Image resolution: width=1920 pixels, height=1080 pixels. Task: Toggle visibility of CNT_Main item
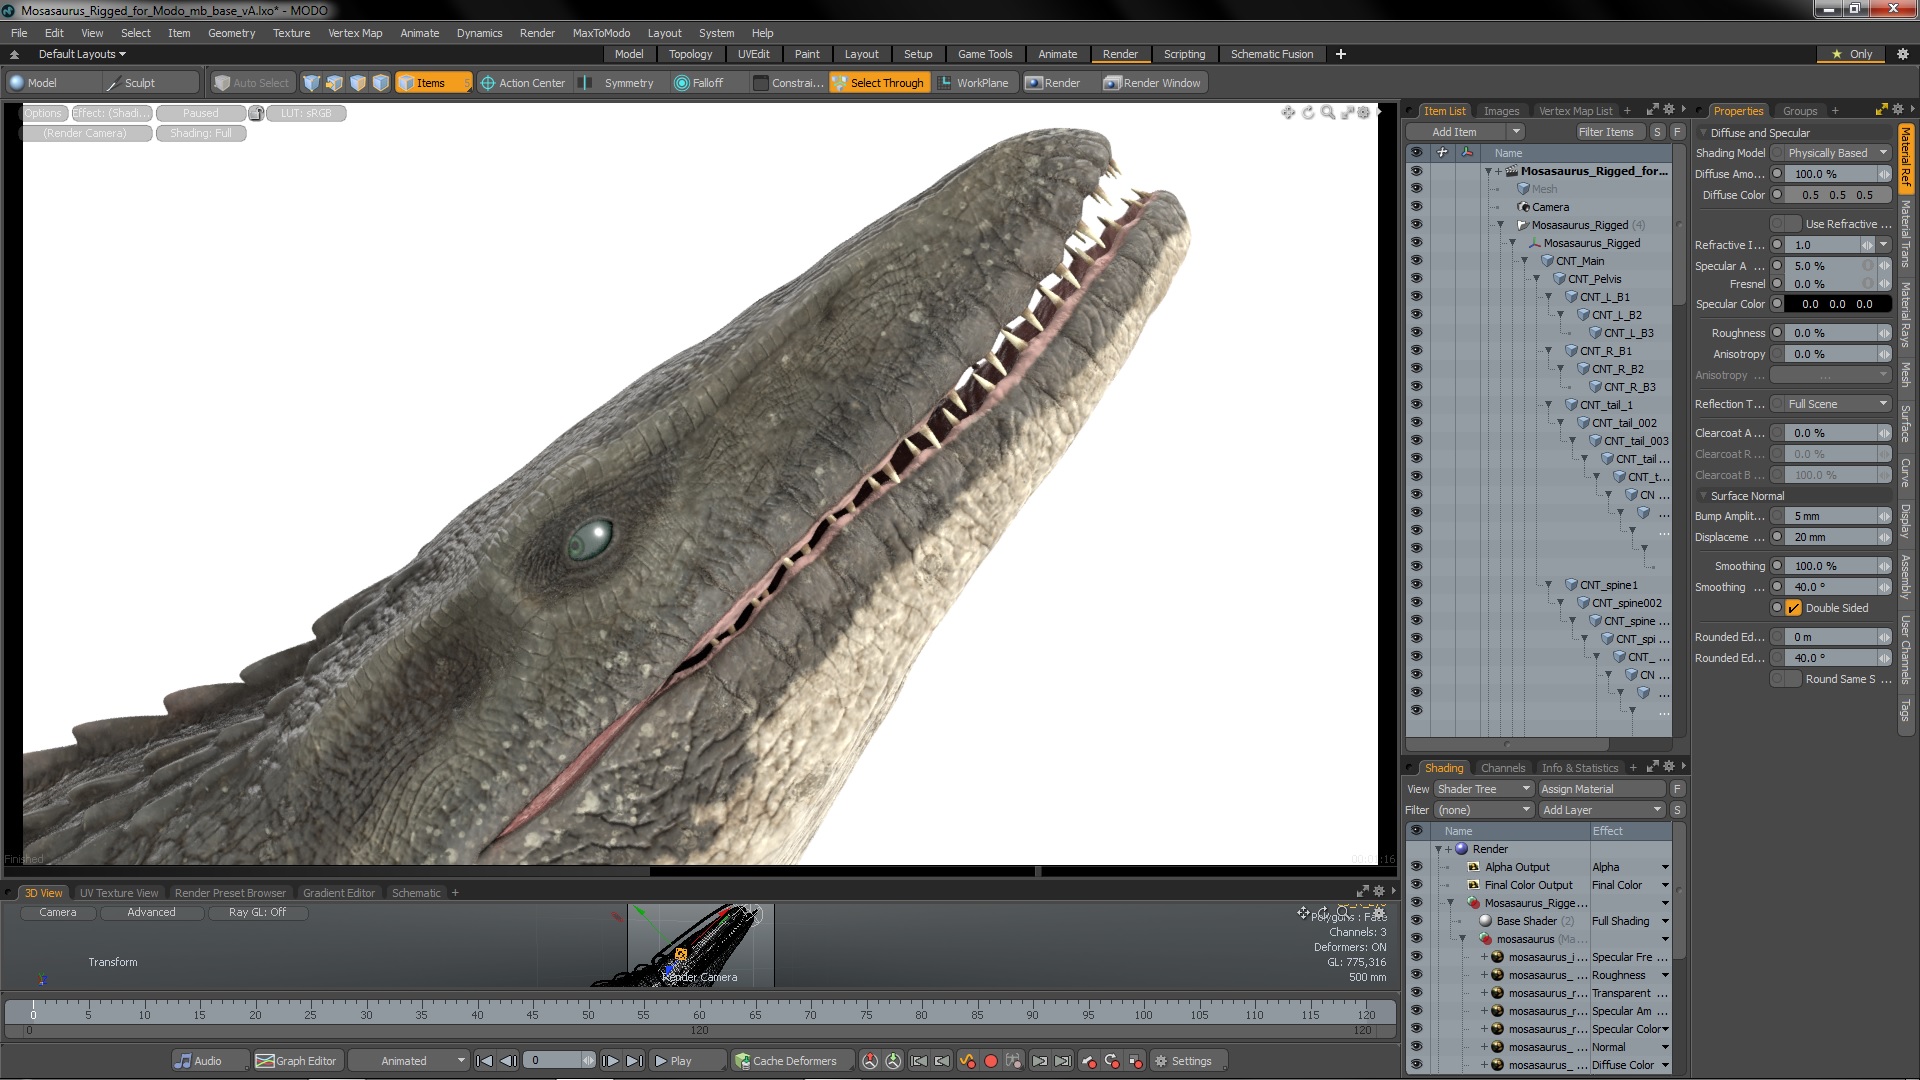1416,261
